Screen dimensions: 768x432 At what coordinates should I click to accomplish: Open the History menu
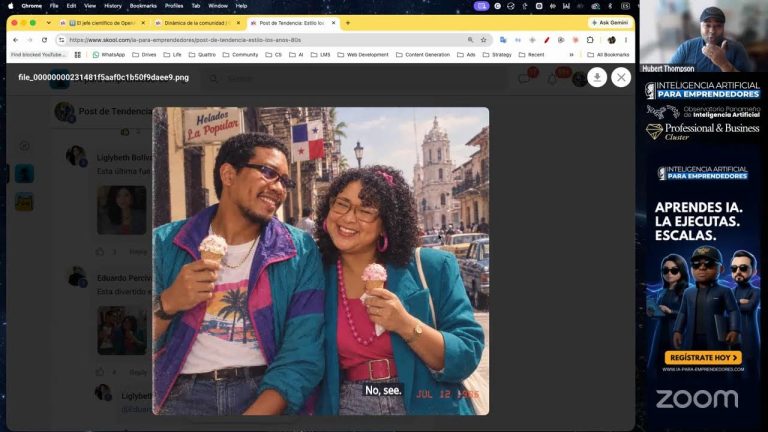113,6
